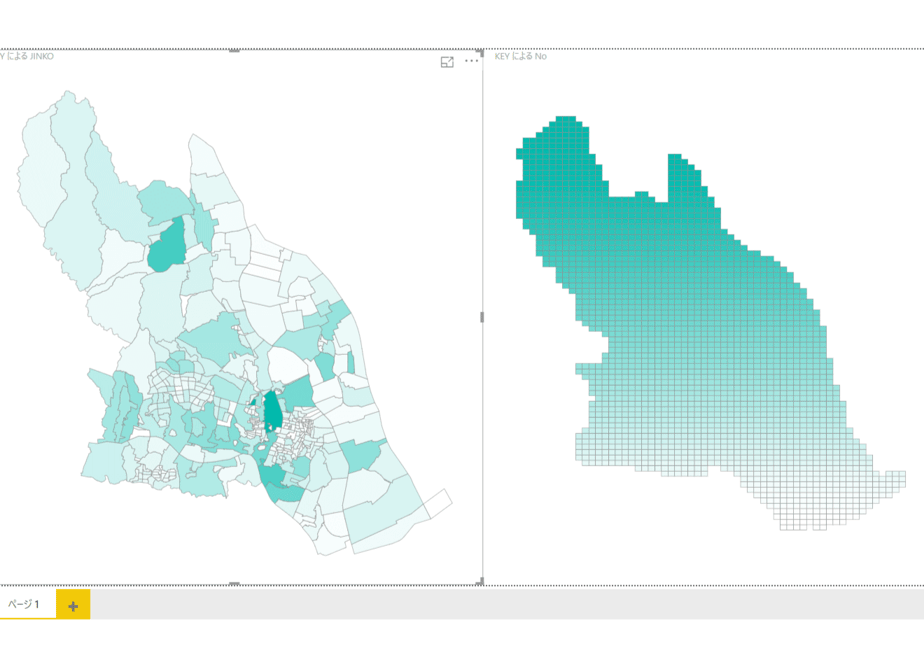Open focus mode for the JINKO map visual
924x660 pixels.
(x=447, y=62)
